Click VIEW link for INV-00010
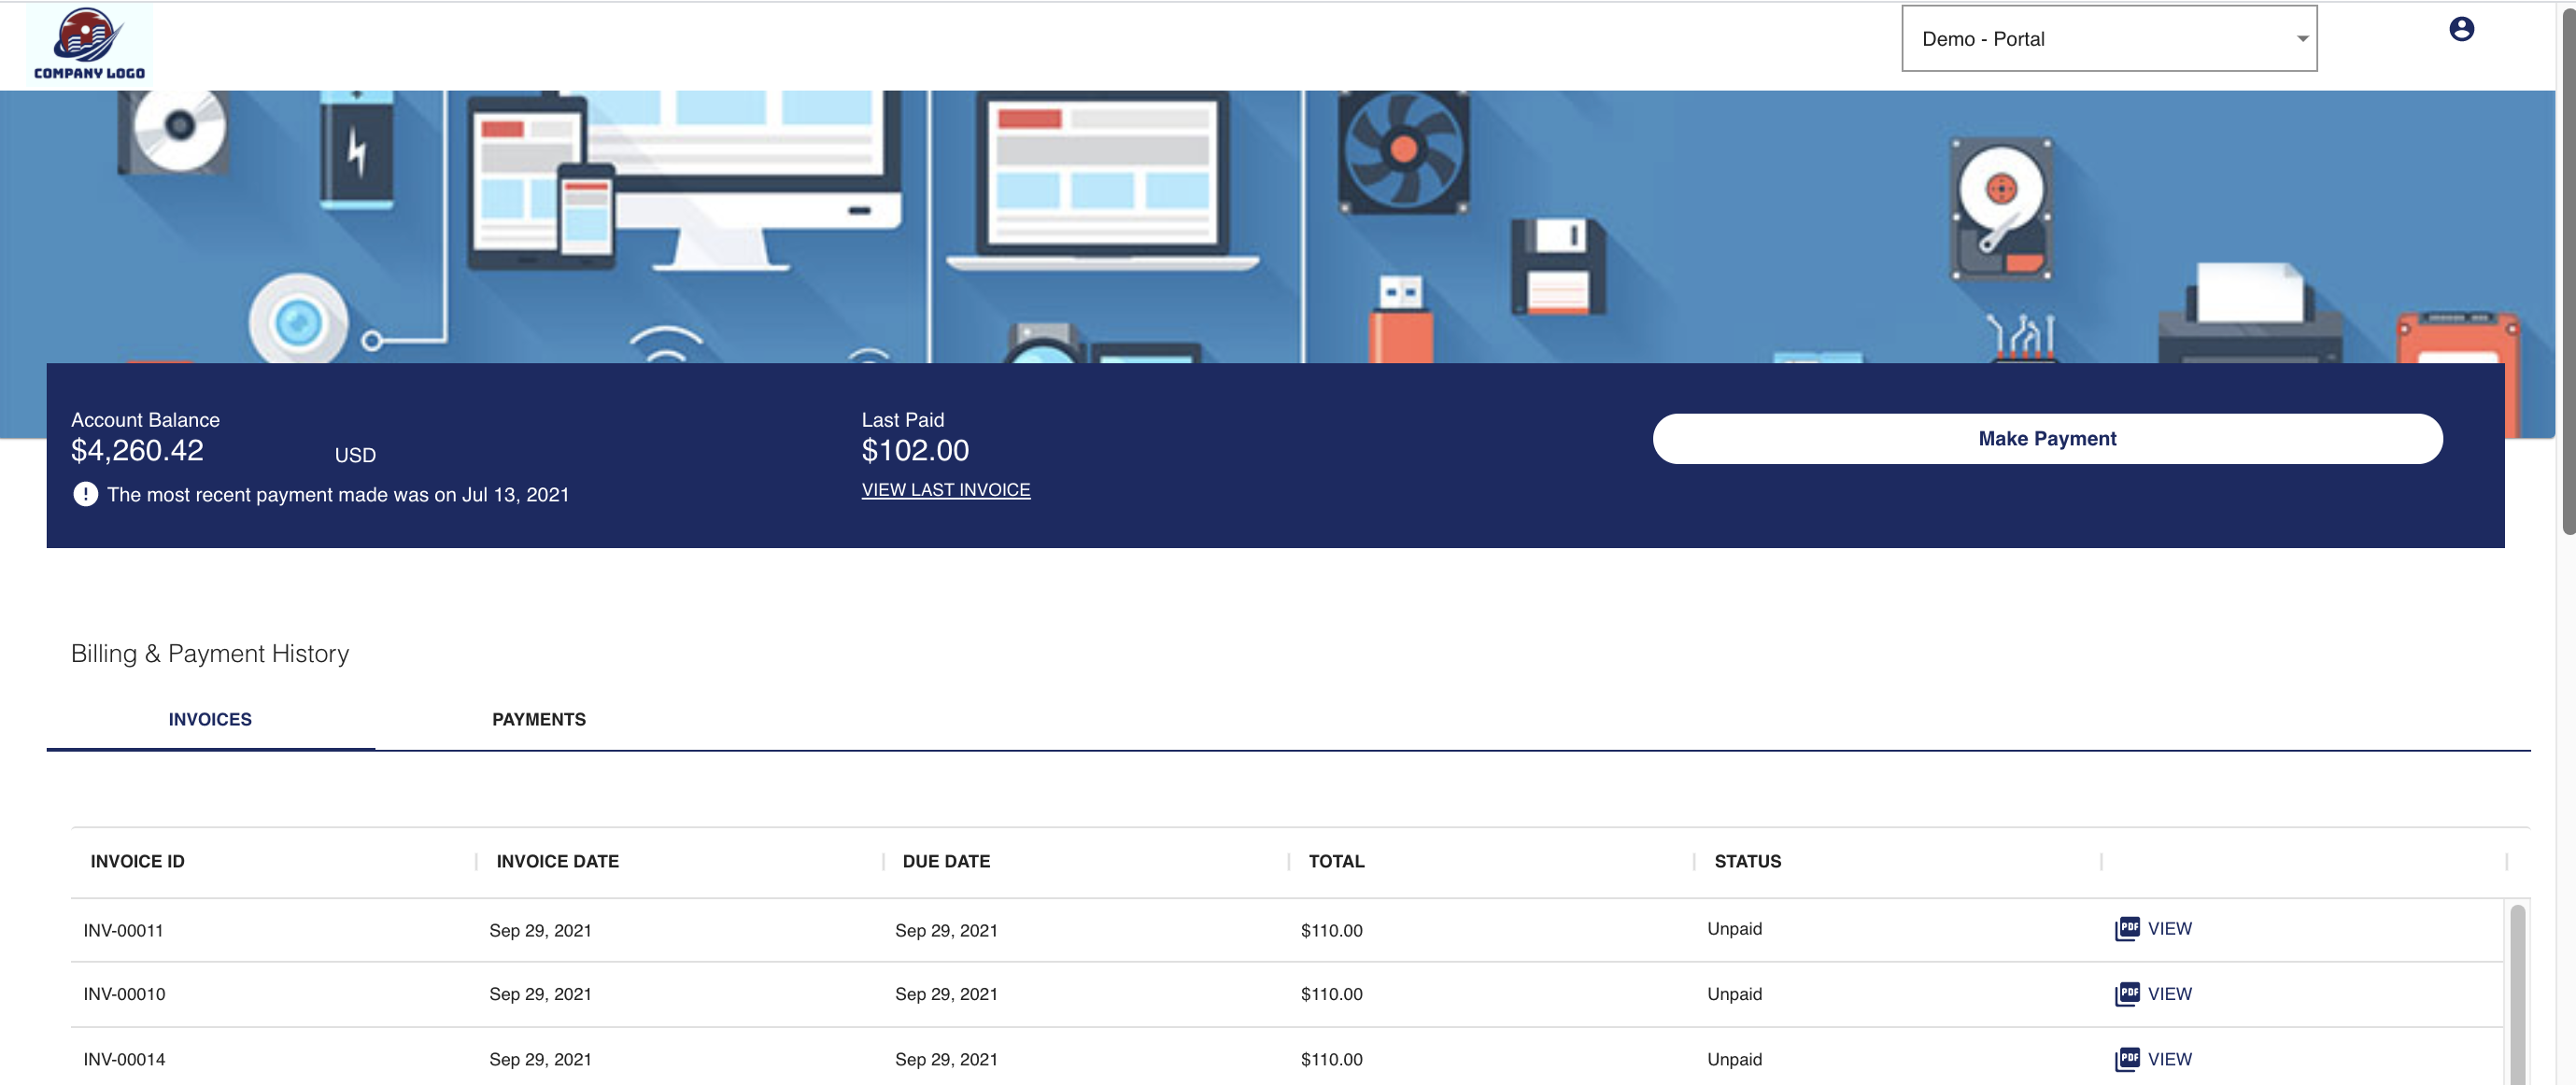Viewport: 2576px width, 1085px height. pos(2169,994)
